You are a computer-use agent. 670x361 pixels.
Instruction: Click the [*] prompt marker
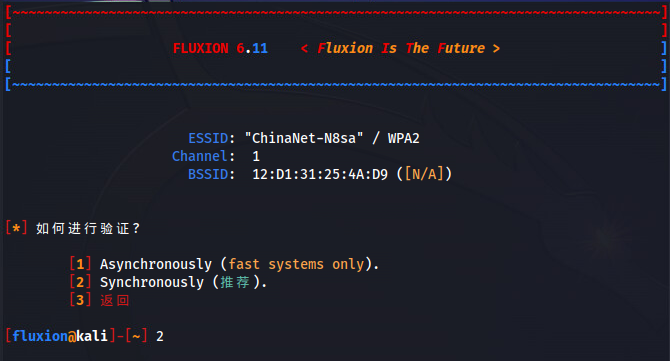(x=17, y=228)
